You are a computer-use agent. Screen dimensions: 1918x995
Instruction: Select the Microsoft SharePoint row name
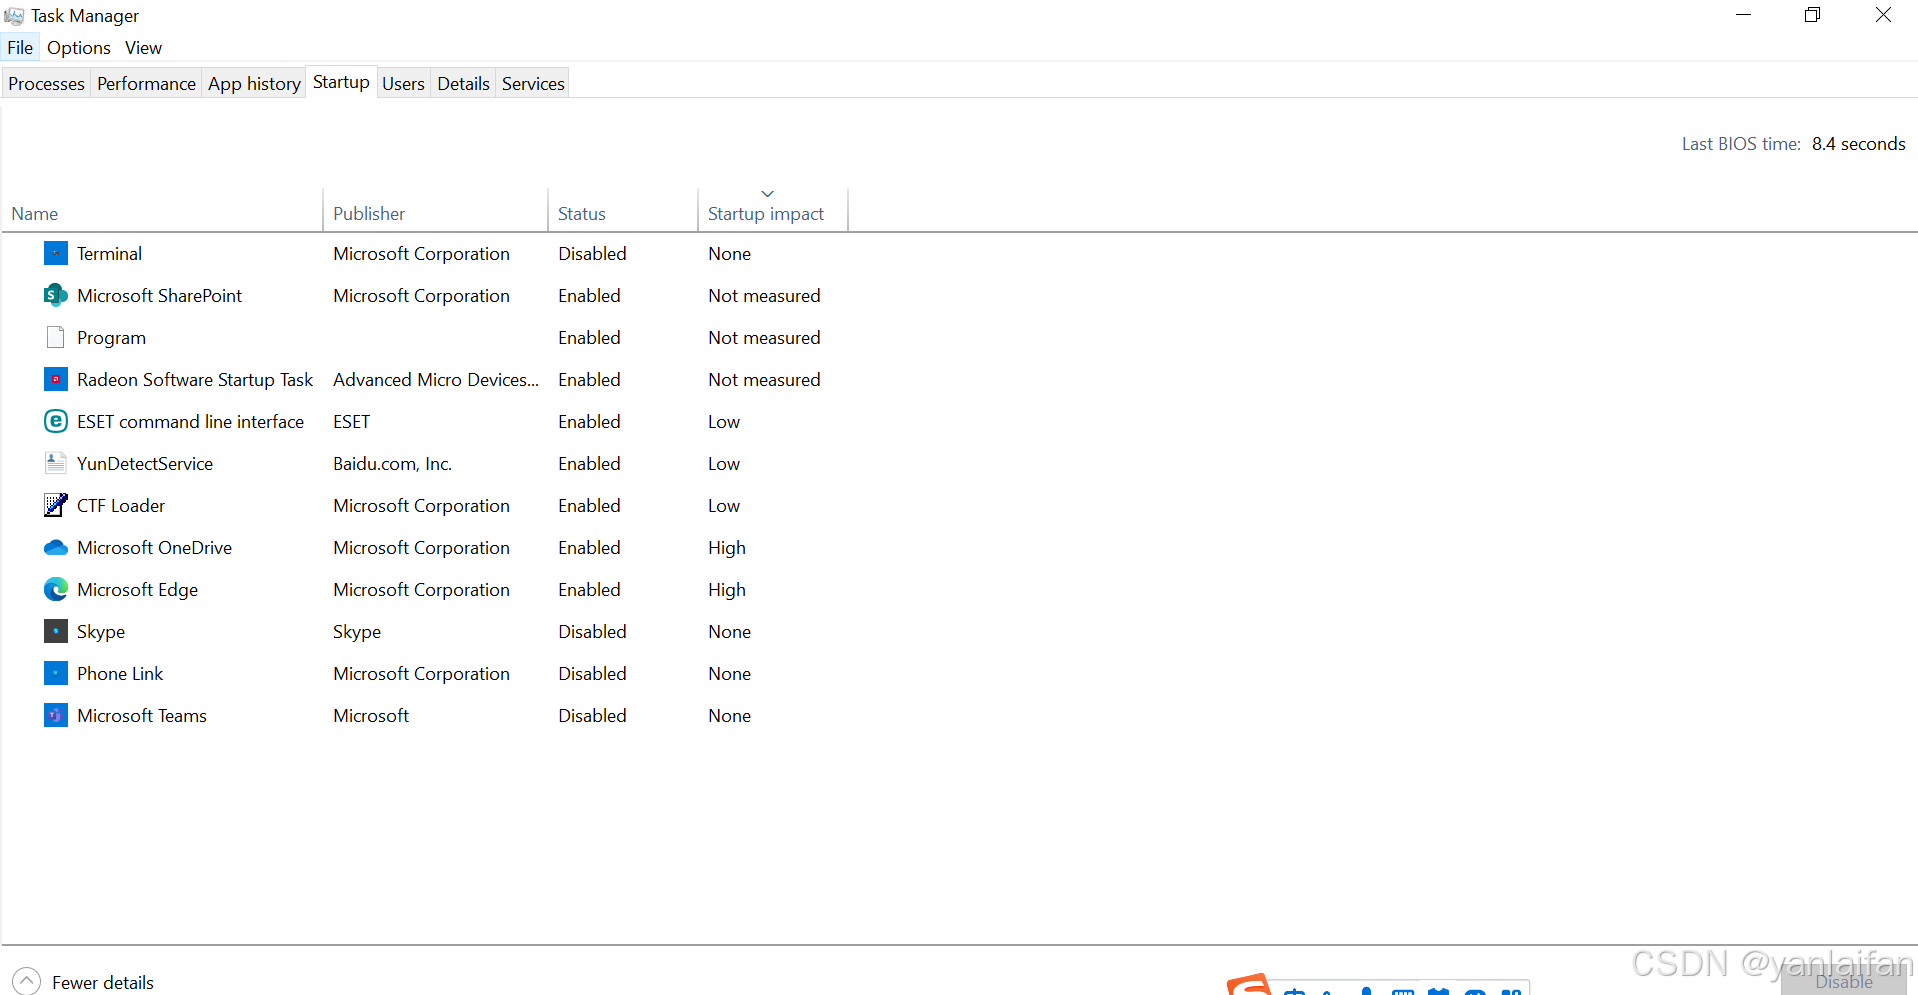coord(159,296)
